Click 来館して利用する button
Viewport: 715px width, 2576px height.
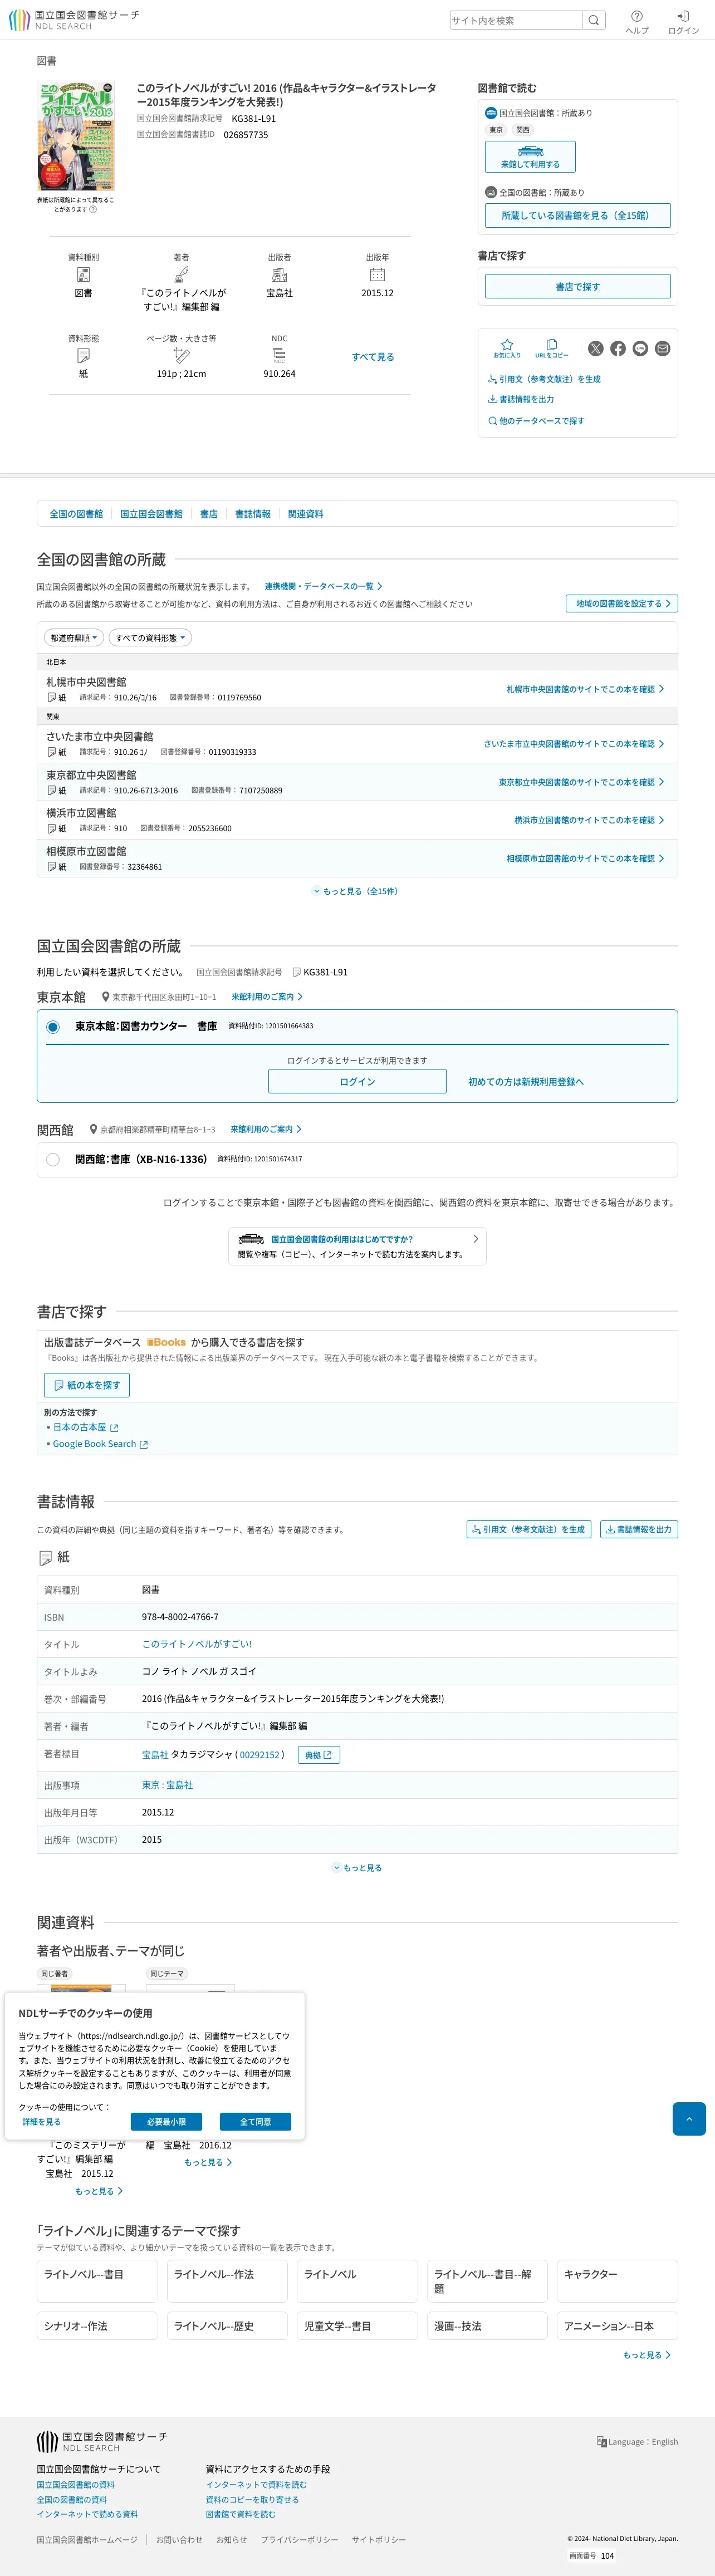click(530, 157)
